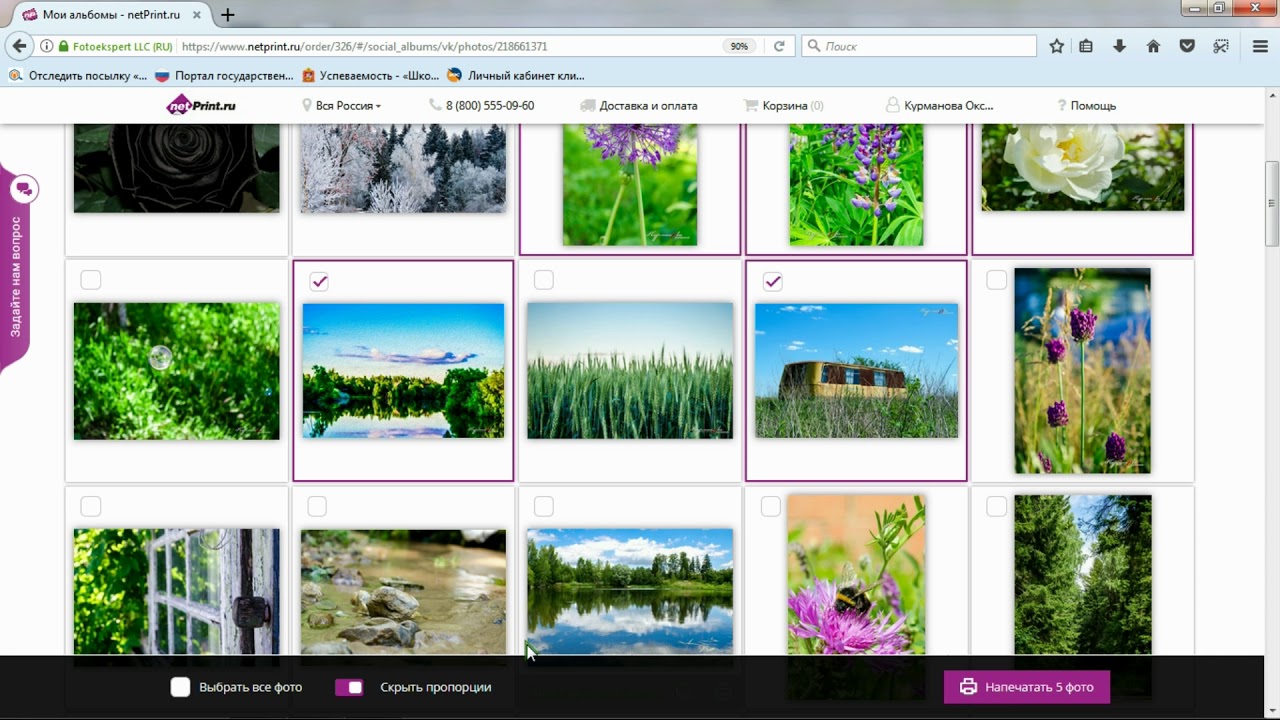Click the phone icon beside 8 (800)
Screen dimensions: 1280x720
pyautogui.click(x=435, y=105)
